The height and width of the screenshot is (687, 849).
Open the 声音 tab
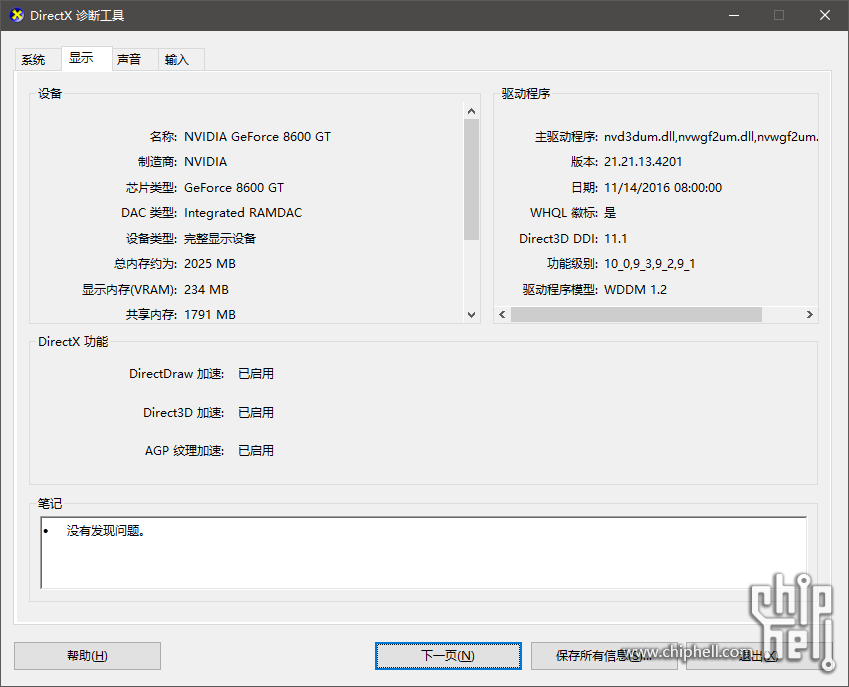coord(135,60)
